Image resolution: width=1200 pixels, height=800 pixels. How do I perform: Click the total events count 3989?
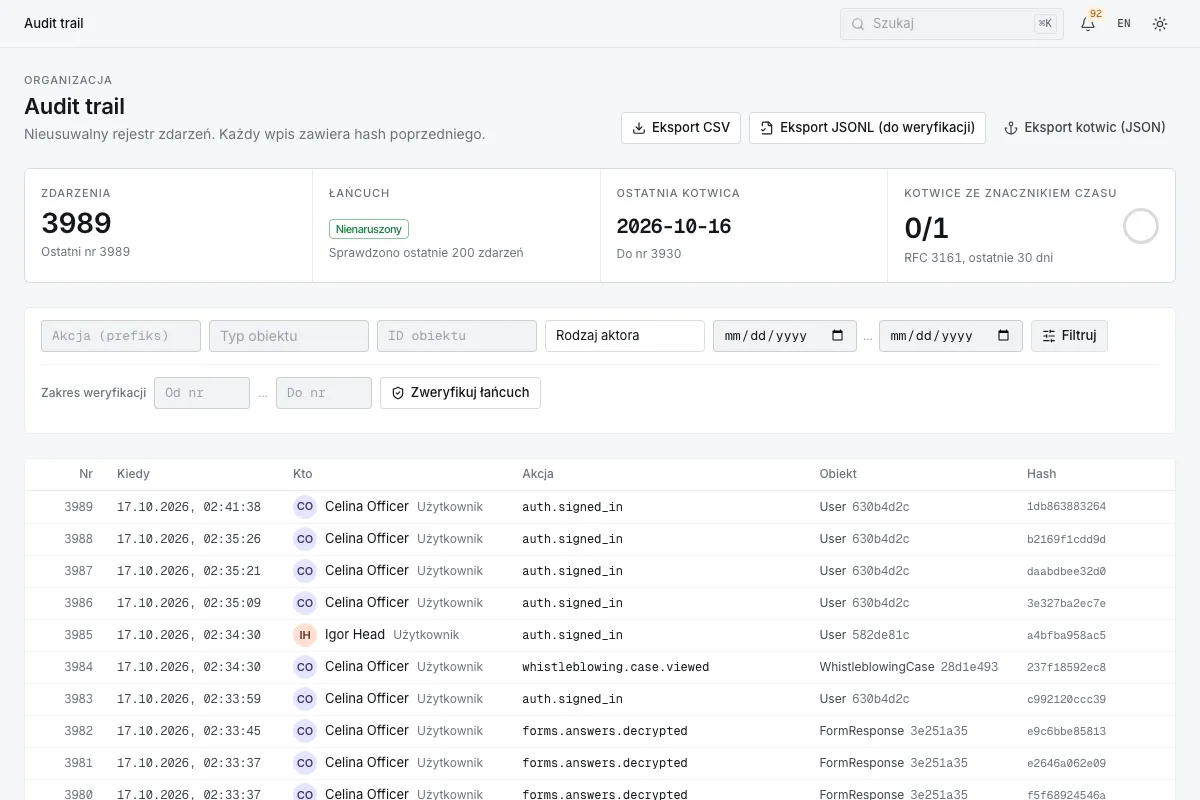click(x=76, y=223)
